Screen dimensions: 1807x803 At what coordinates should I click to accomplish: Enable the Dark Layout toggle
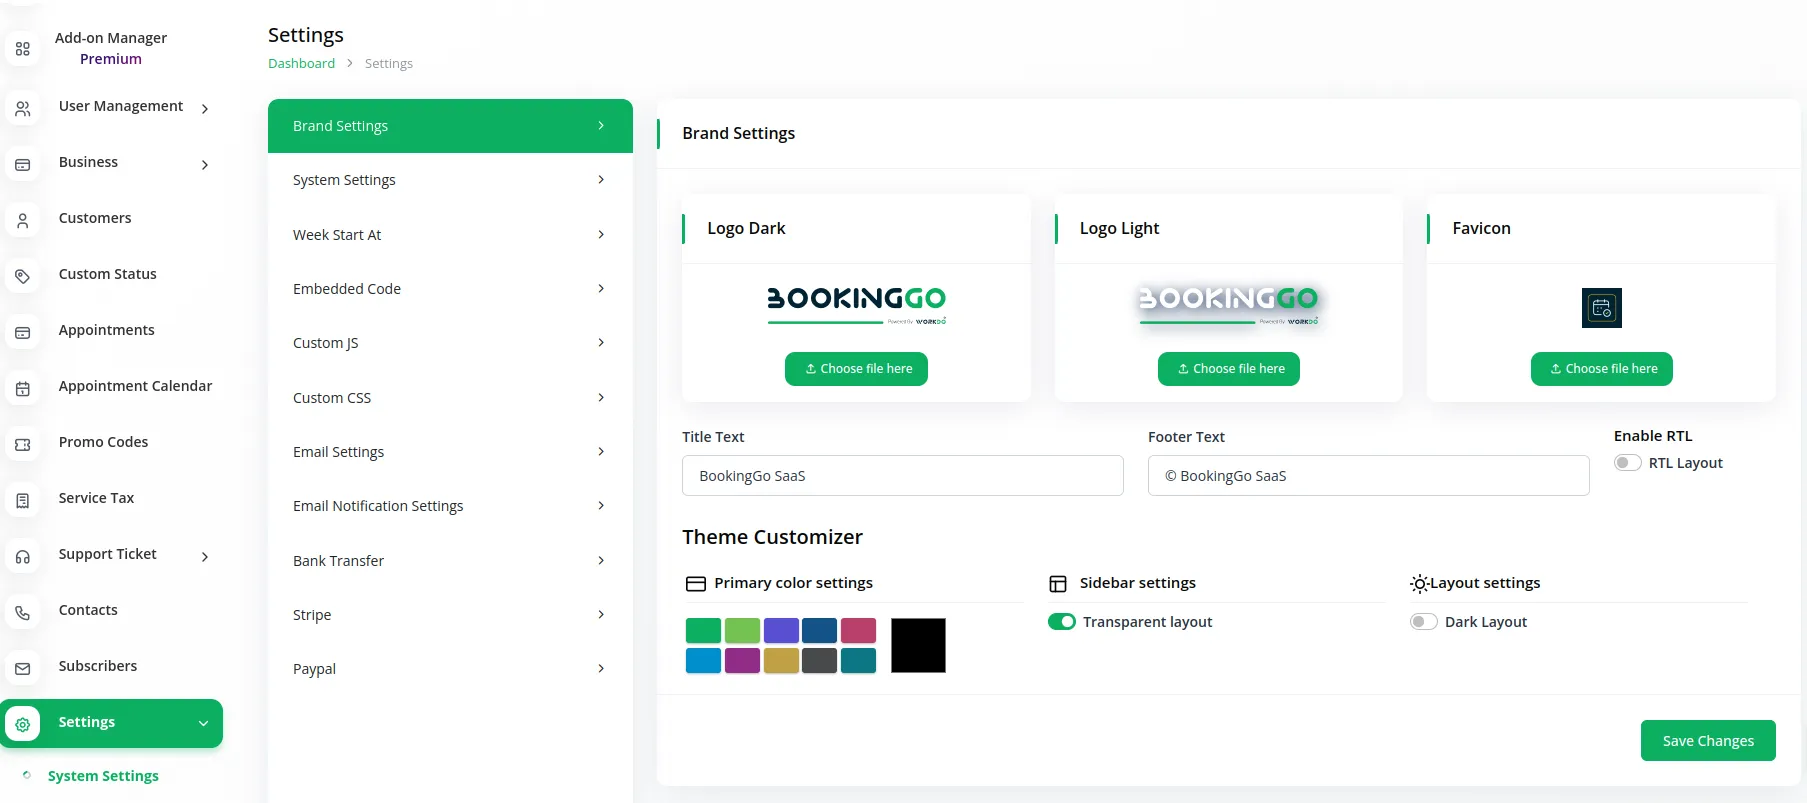pos(1423,622)
